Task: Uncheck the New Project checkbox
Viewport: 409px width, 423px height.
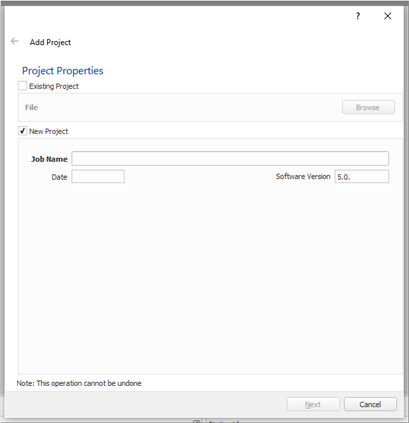Action: coord(22,131)
